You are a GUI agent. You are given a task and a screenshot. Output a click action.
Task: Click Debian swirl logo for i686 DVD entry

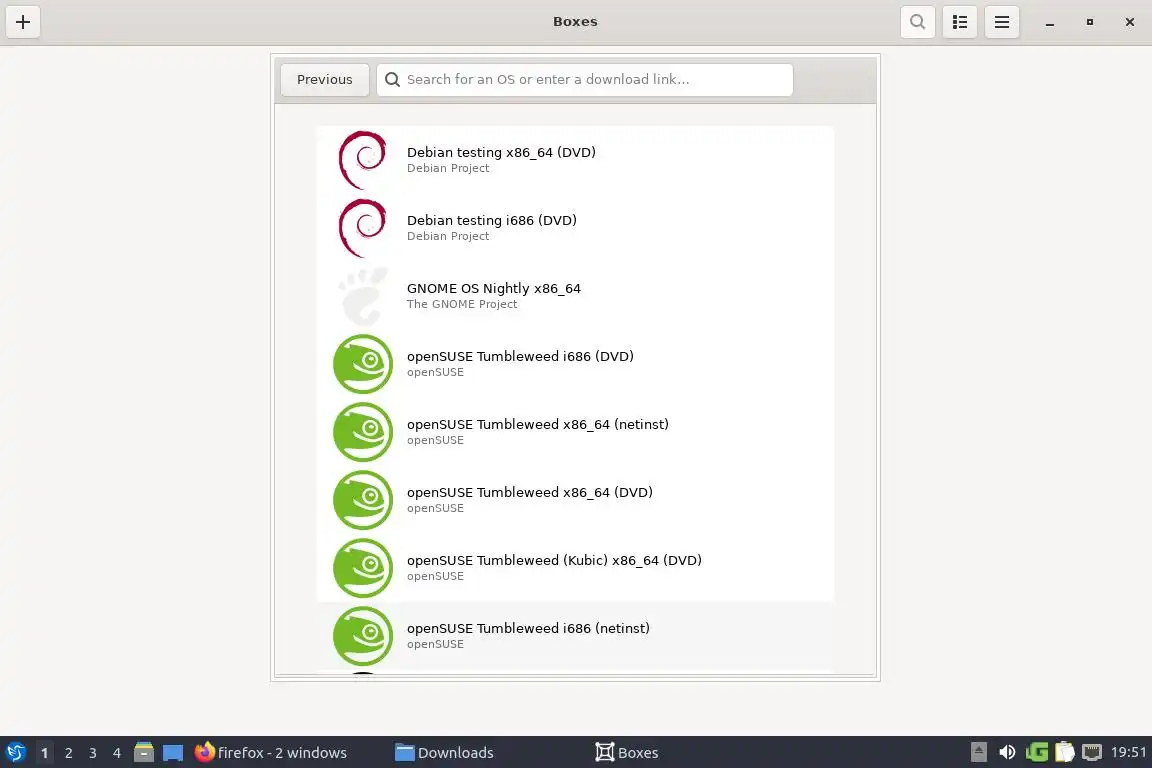pyautogui.click(x=362, y=228)
